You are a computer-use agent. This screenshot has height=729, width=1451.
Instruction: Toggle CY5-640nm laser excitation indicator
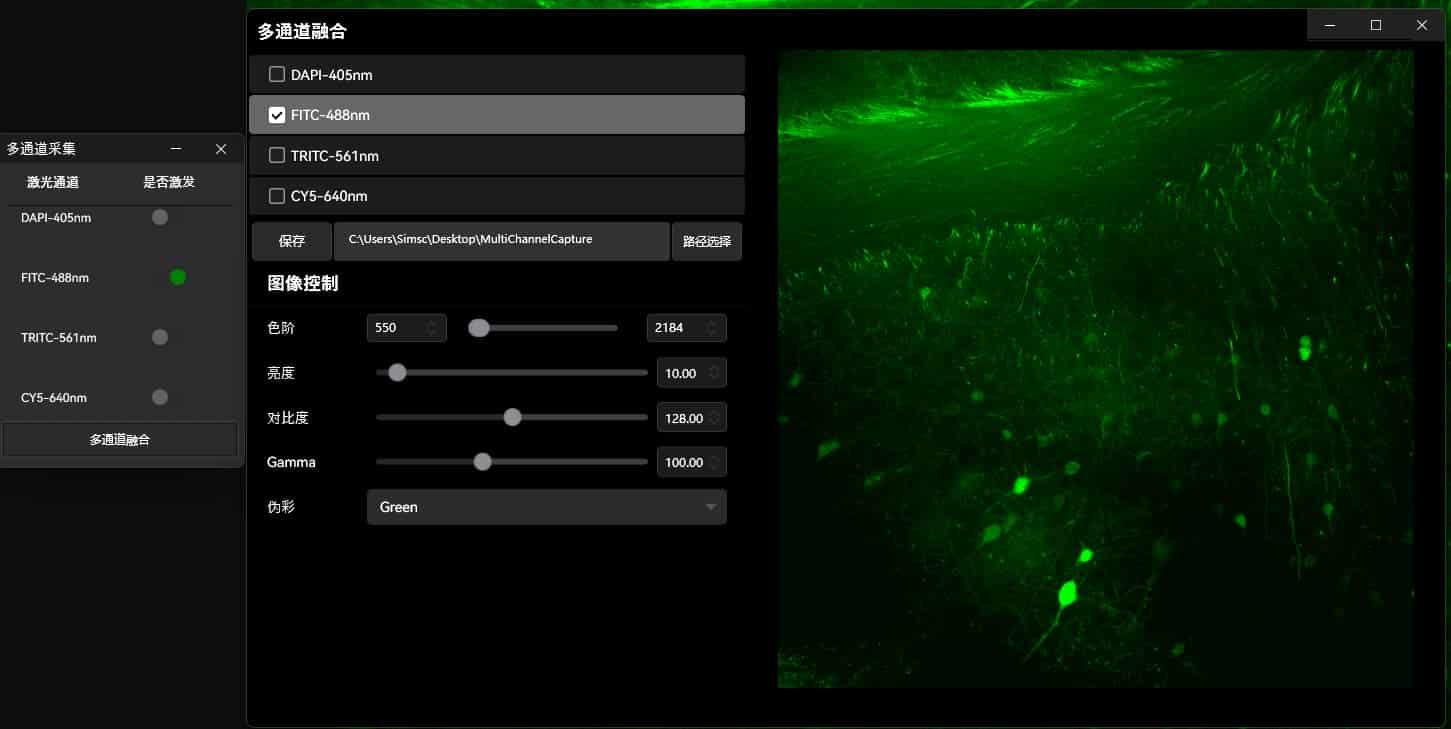click(160, 397)
